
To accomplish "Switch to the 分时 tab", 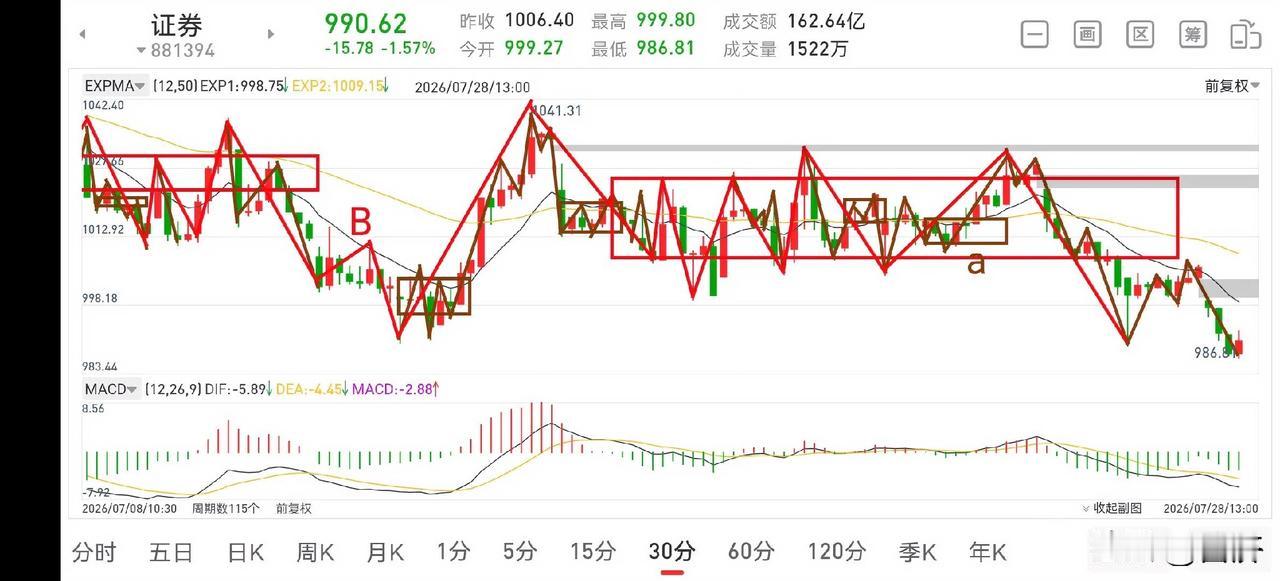I will (x=94, y=551).
